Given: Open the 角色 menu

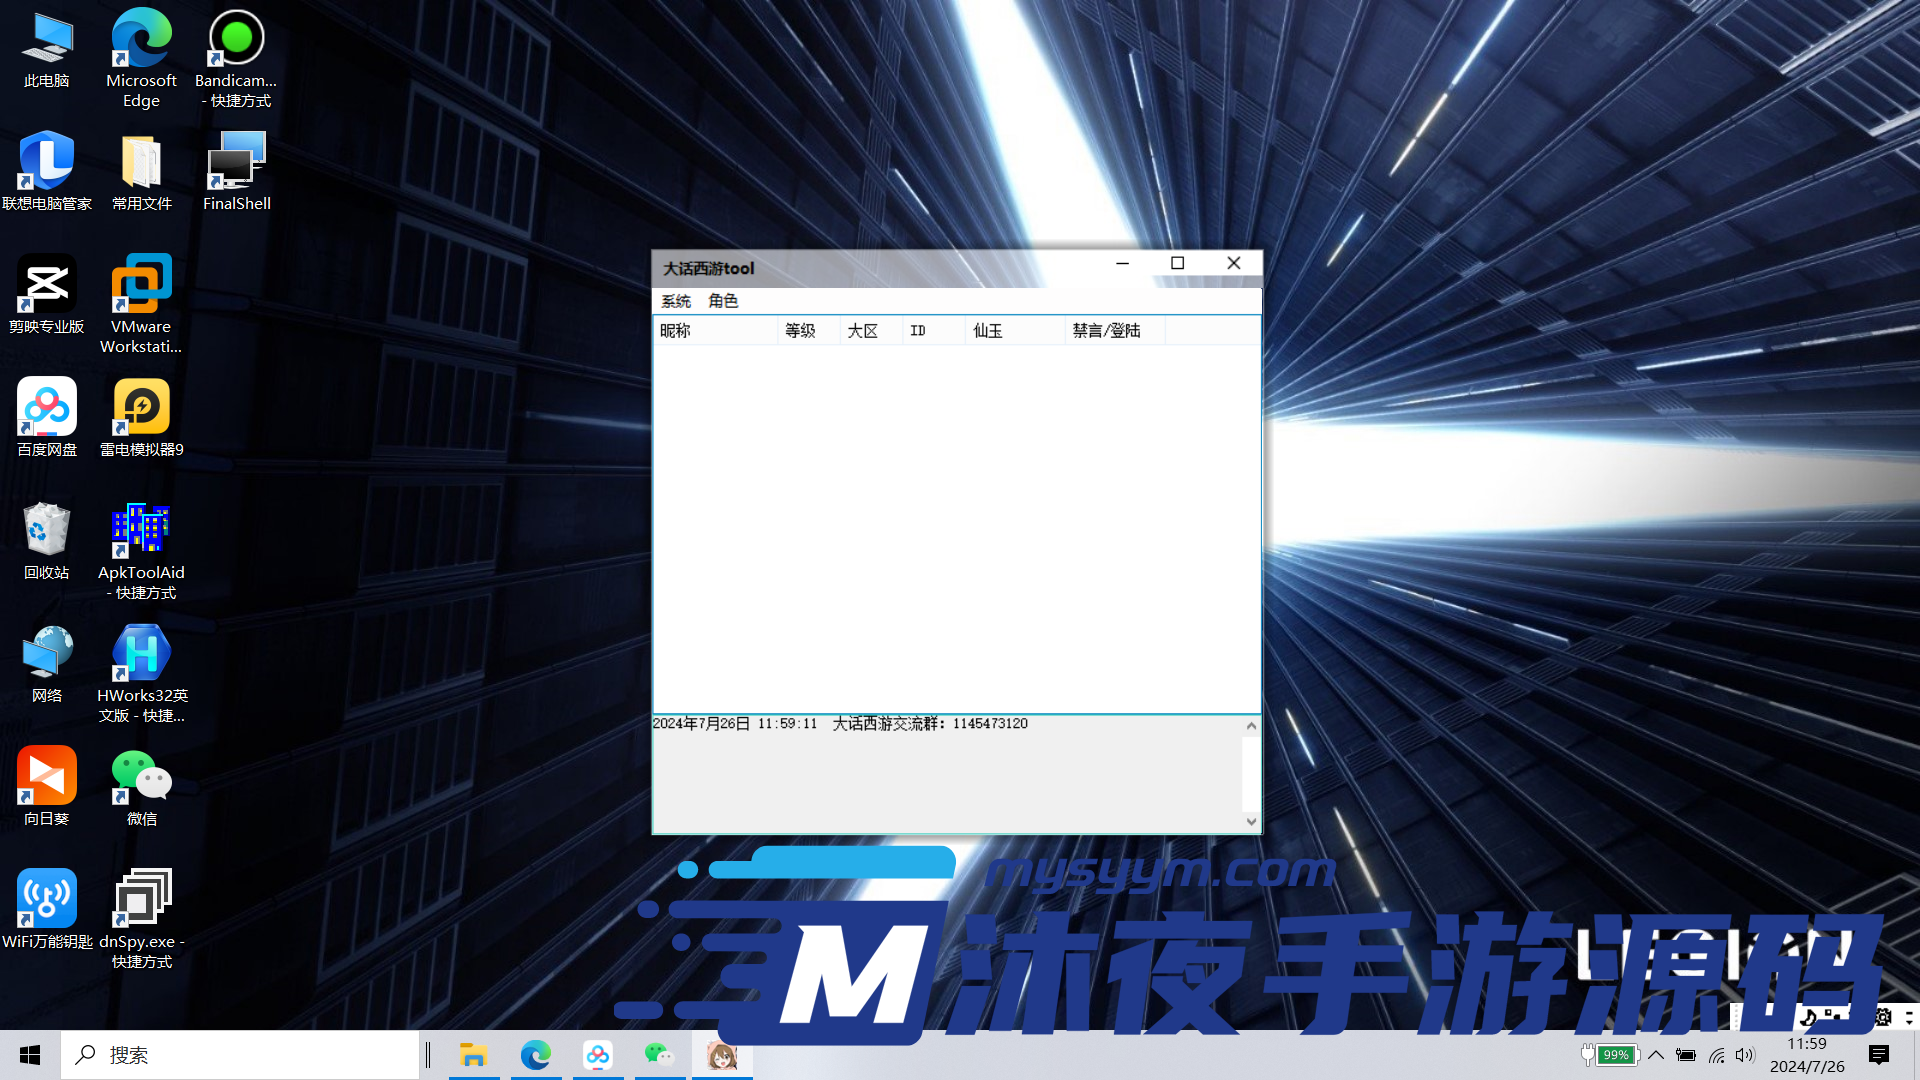Looking at the screenshot, I should click(723, 301).
